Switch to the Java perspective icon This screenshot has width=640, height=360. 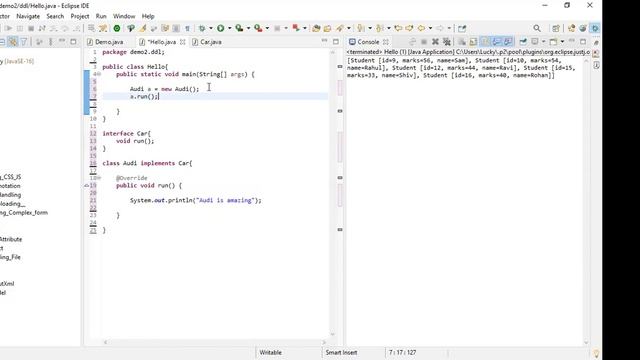click(571, 28)
